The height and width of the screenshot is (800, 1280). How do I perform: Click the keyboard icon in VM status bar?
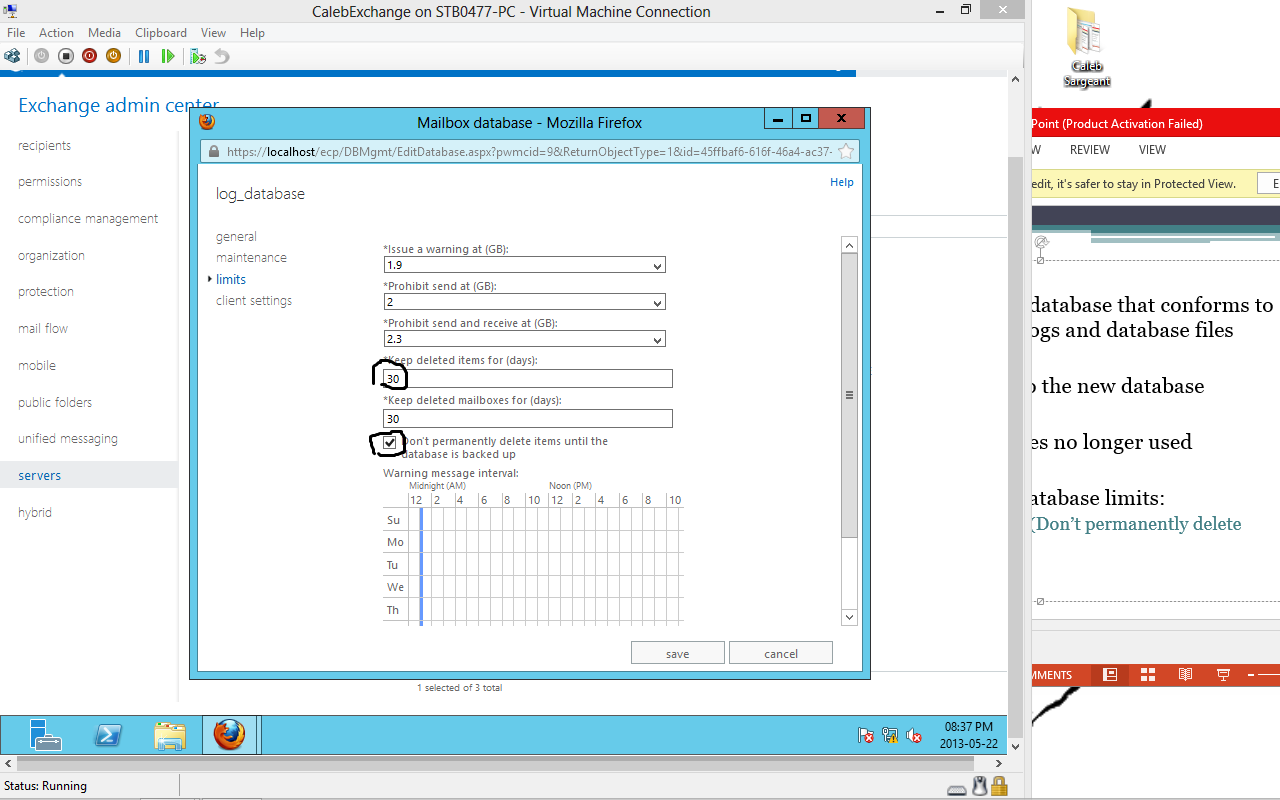click(x=957, y=789)
